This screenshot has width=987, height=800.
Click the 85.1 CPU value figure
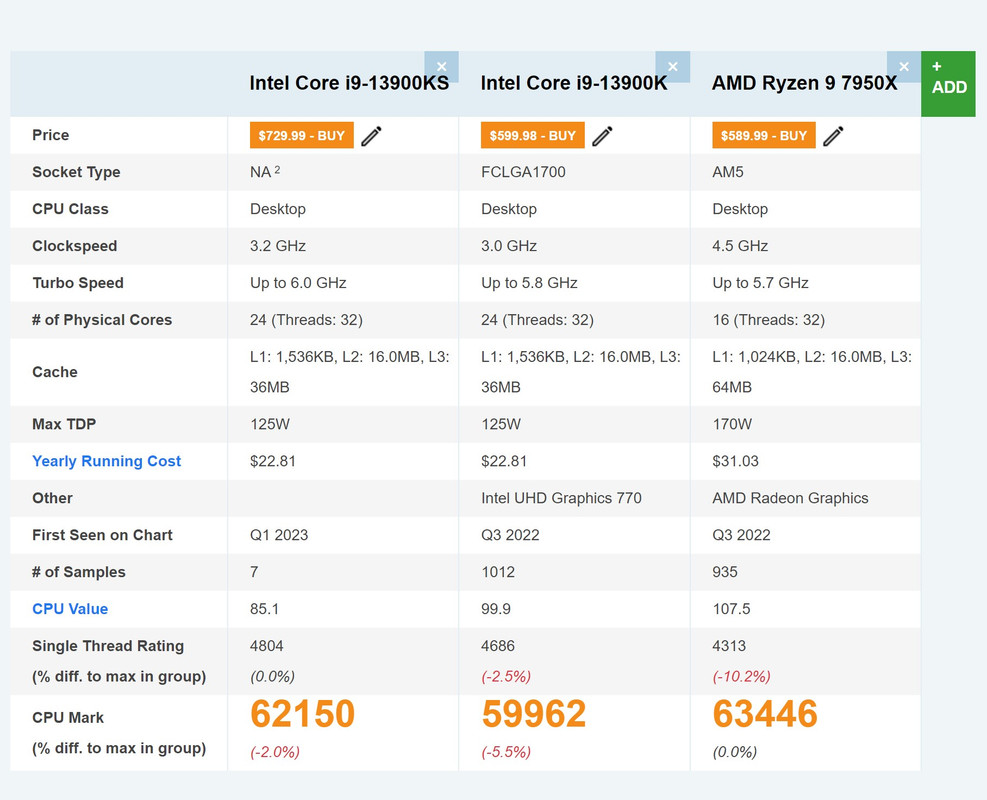pos(264,609)
